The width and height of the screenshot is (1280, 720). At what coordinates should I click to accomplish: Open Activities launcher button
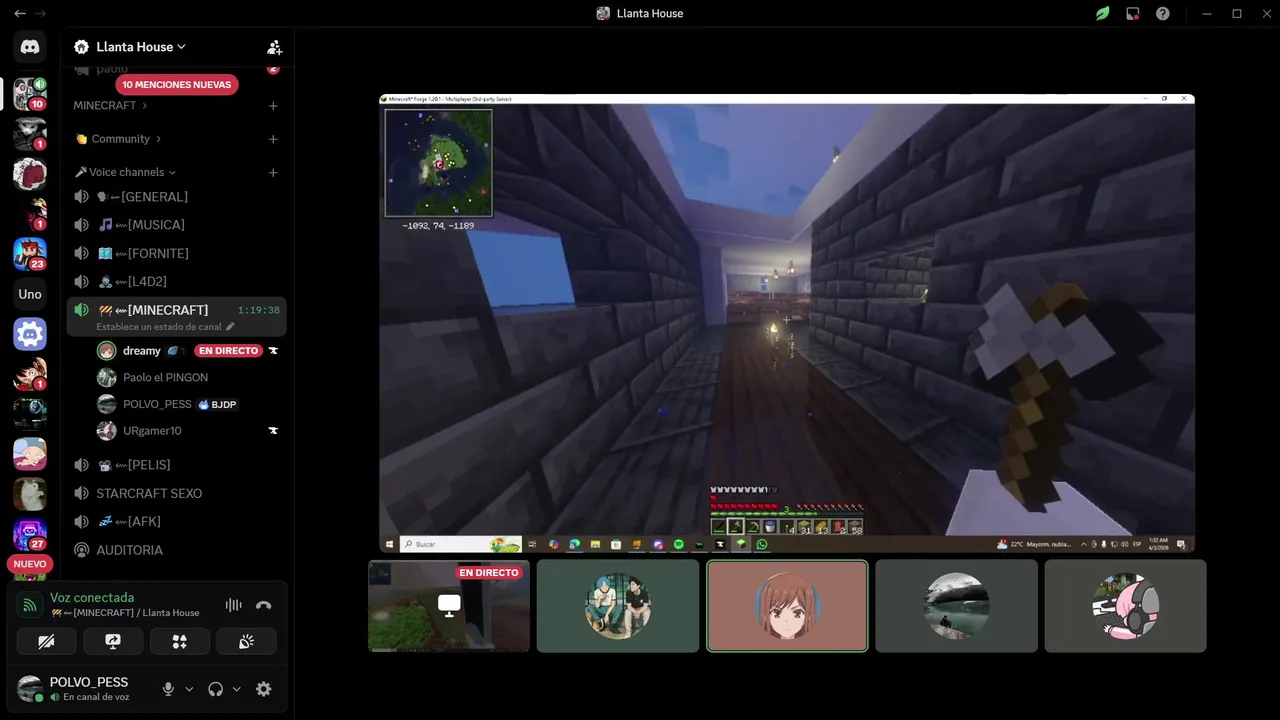click(x=180, y=641)
